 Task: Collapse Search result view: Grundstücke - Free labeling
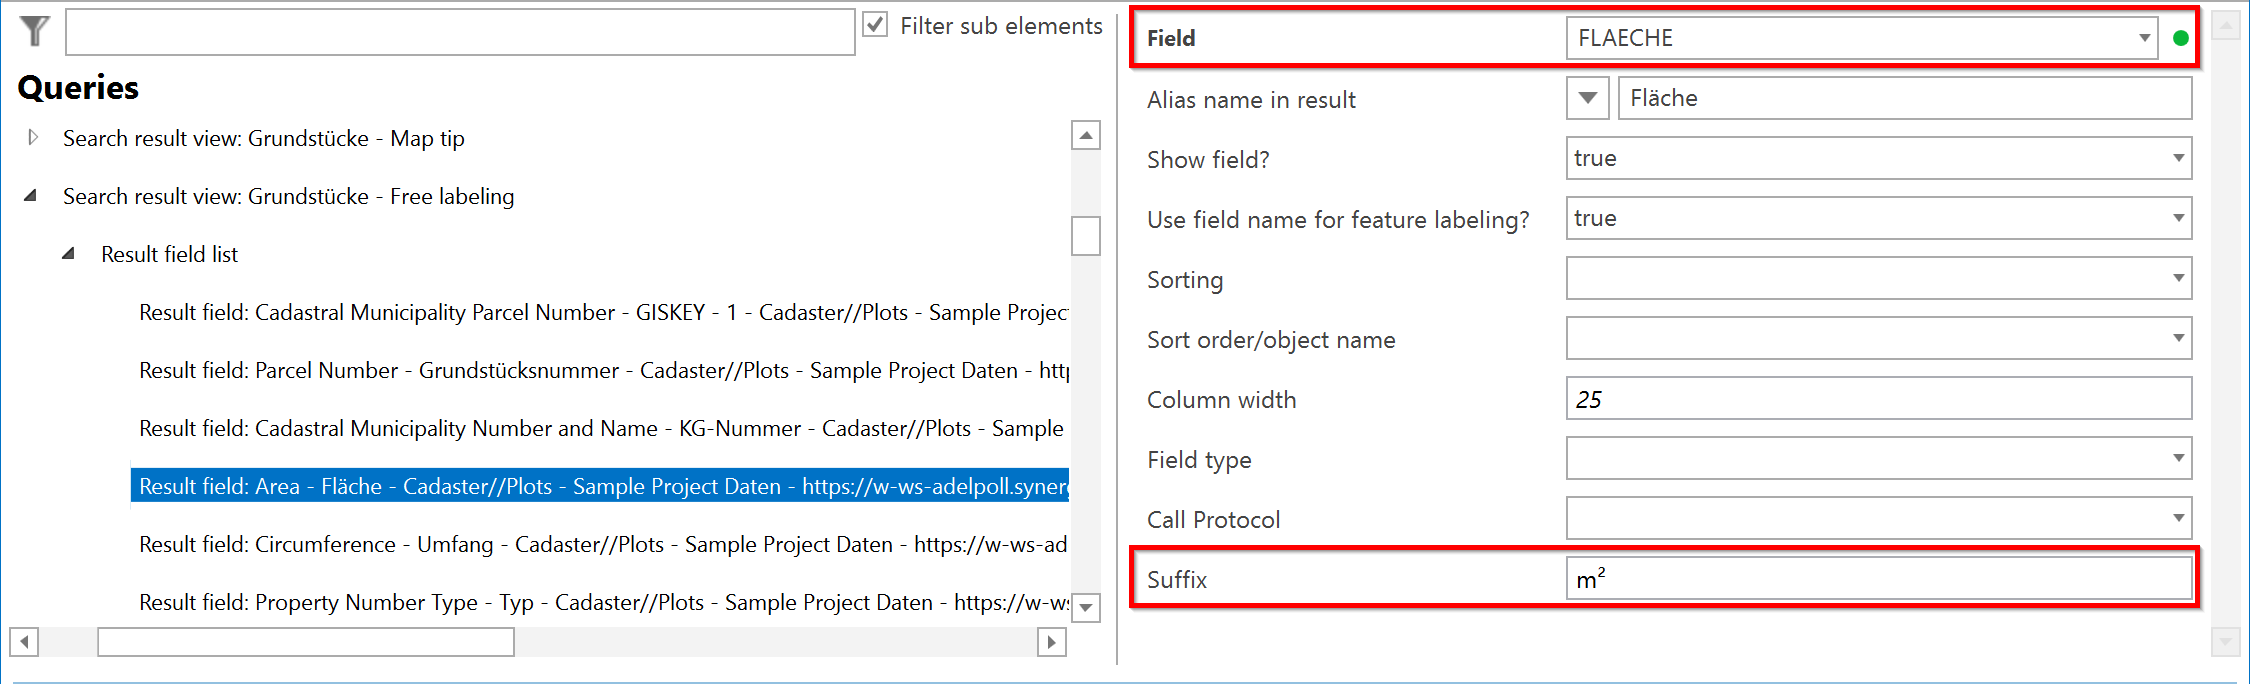[31, 196]
